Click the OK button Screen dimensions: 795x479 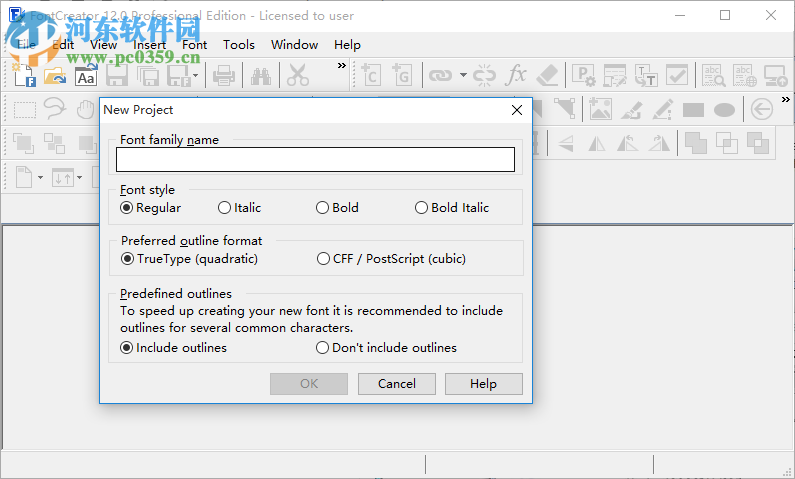309,384
